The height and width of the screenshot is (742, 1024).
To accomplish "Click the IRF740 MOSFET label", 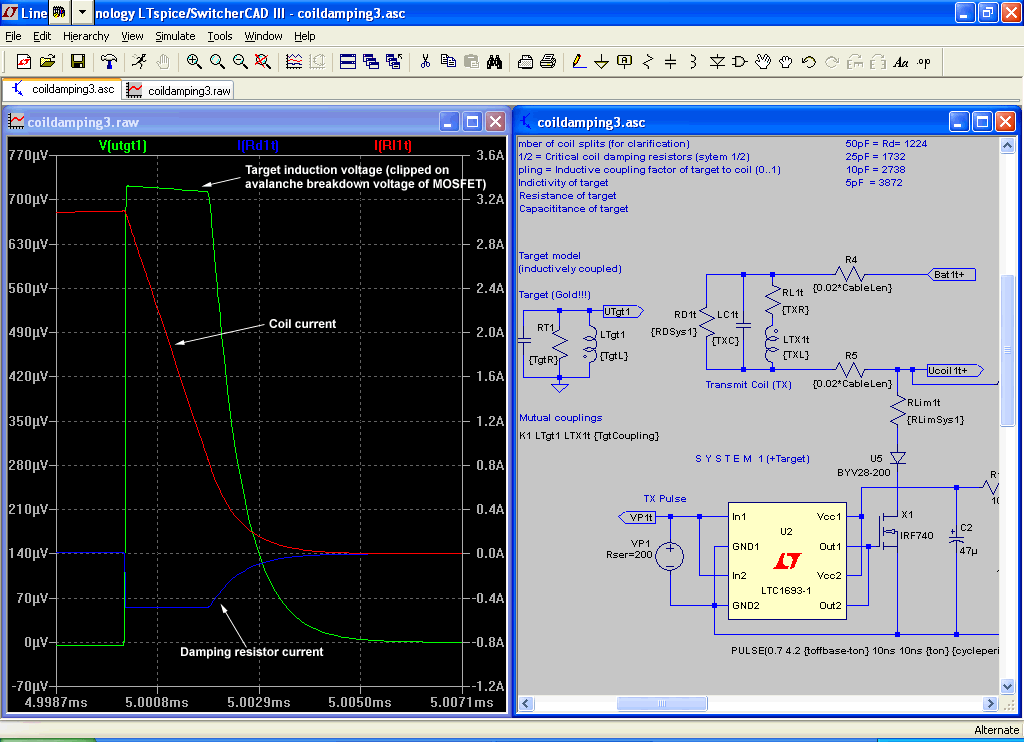I will (x=917, y=536).
